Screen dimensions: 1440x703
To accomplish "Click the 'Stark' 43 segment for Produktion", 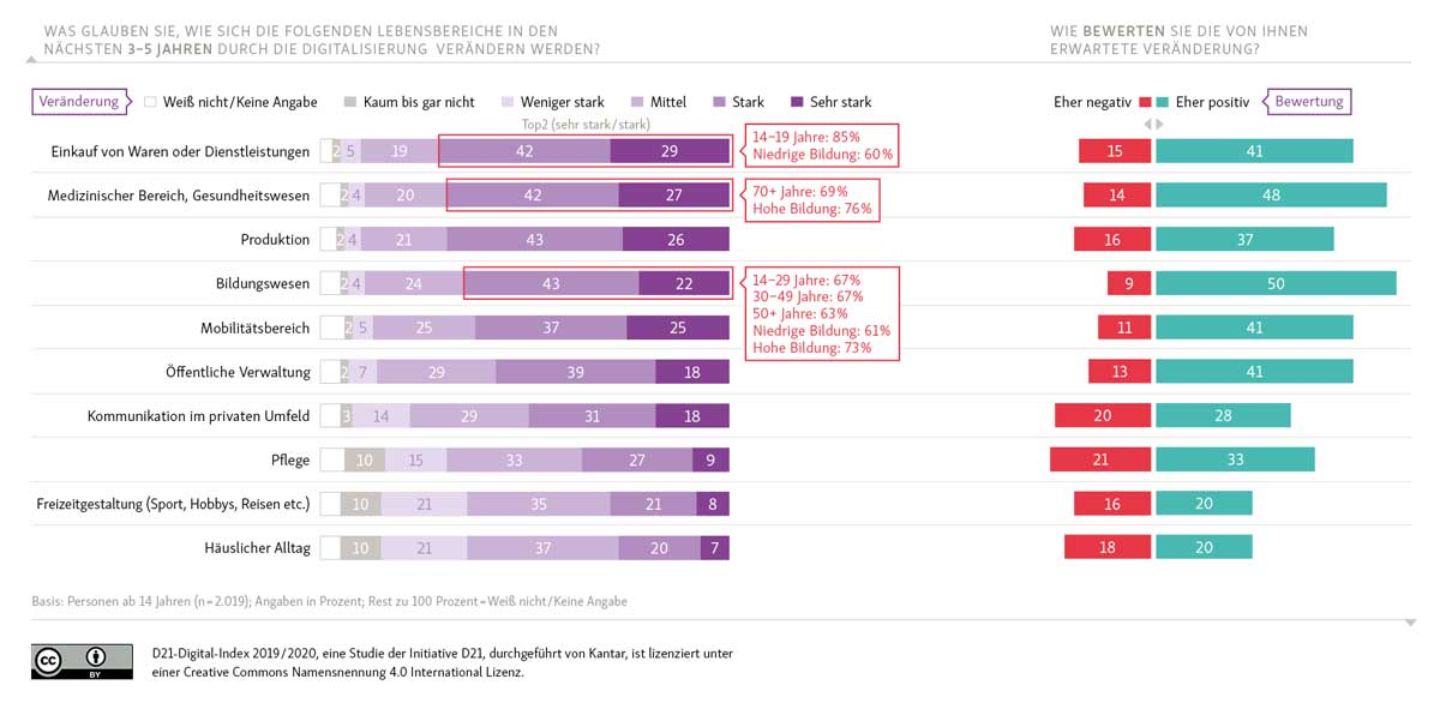I will pos(534,239).
